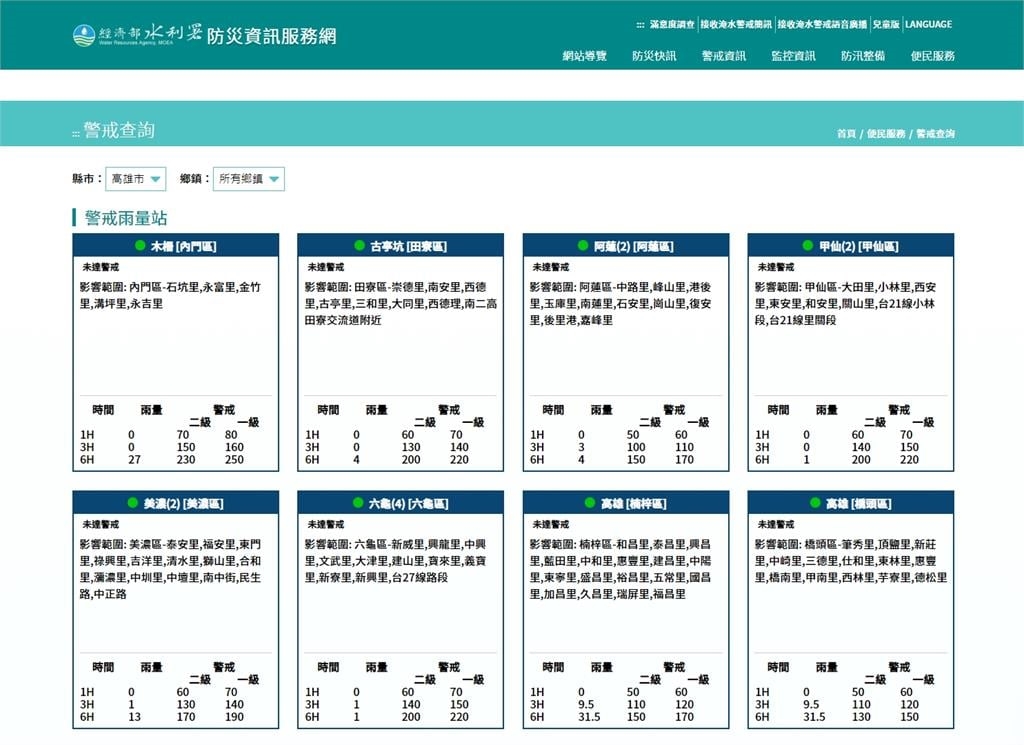
Task: Click the 警戒查詢 page title
Action: click(119, 130)
